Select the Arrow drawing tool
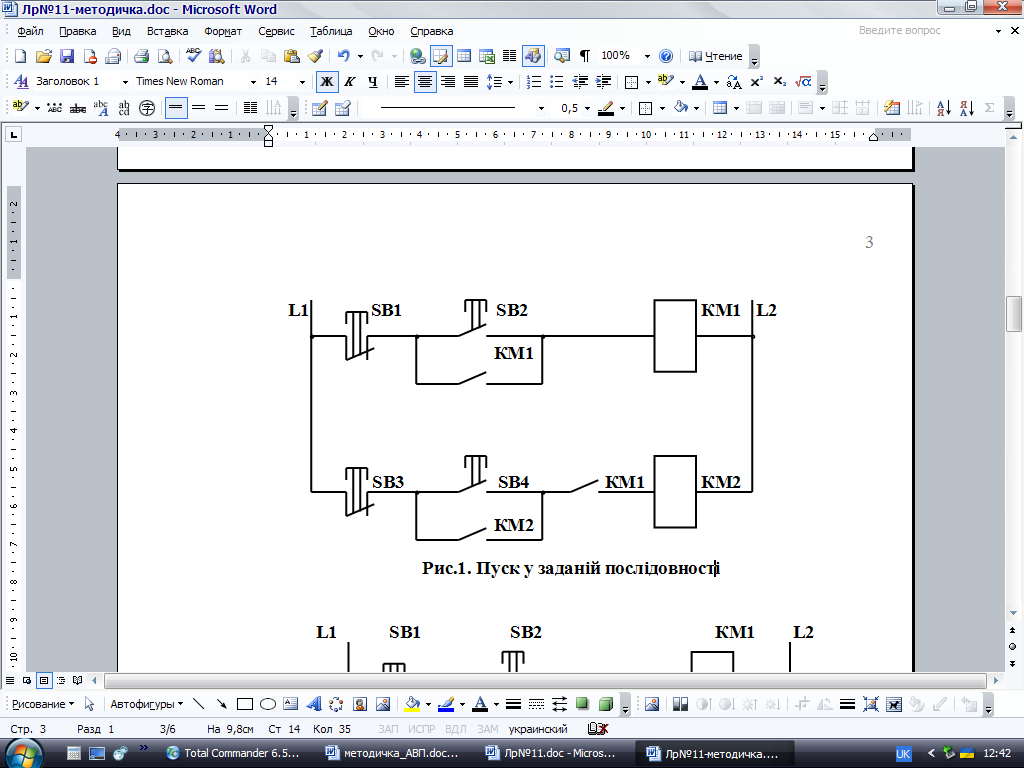This screenshot has height=768, width=1024. click(222, 704)
